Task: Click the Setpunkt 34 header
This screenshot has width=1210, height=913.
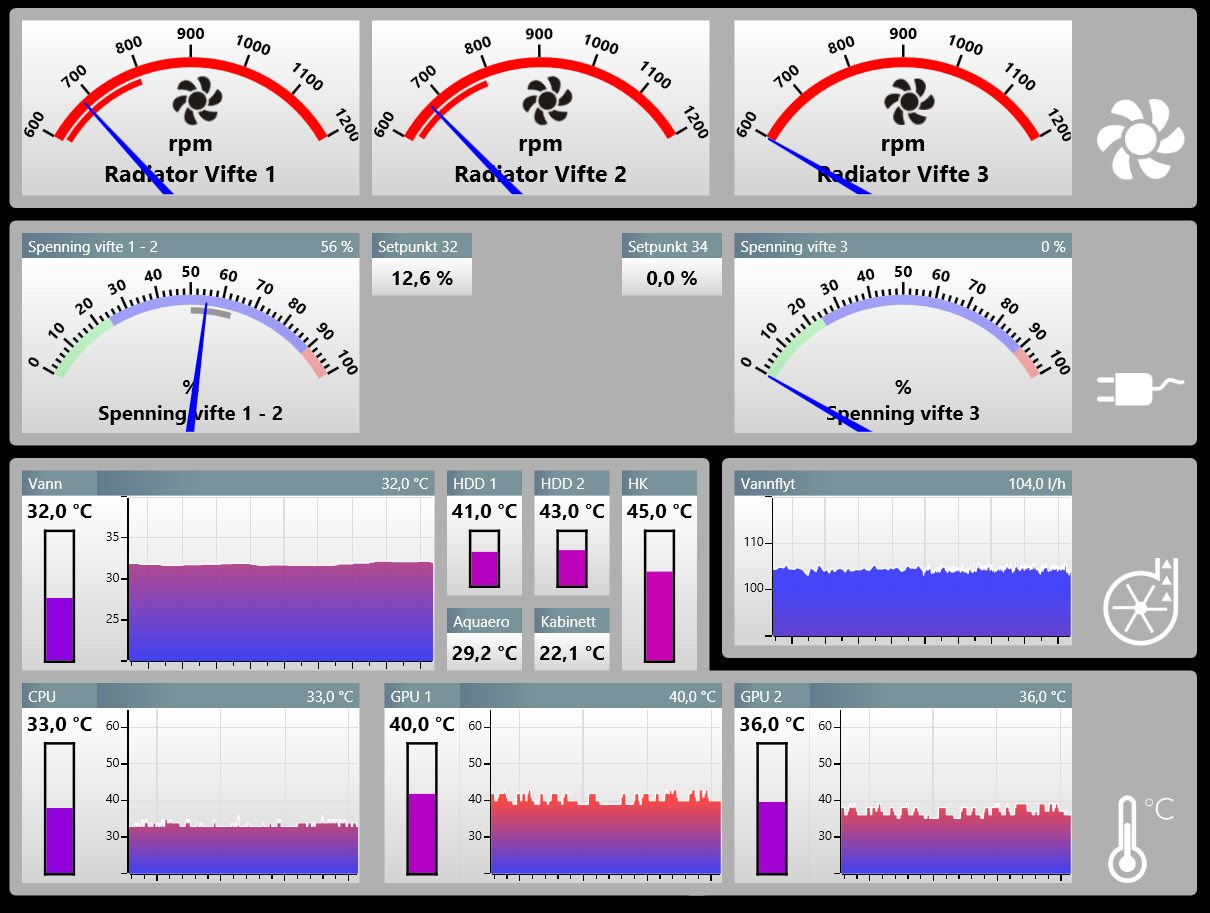Action: tap(672, 246)
